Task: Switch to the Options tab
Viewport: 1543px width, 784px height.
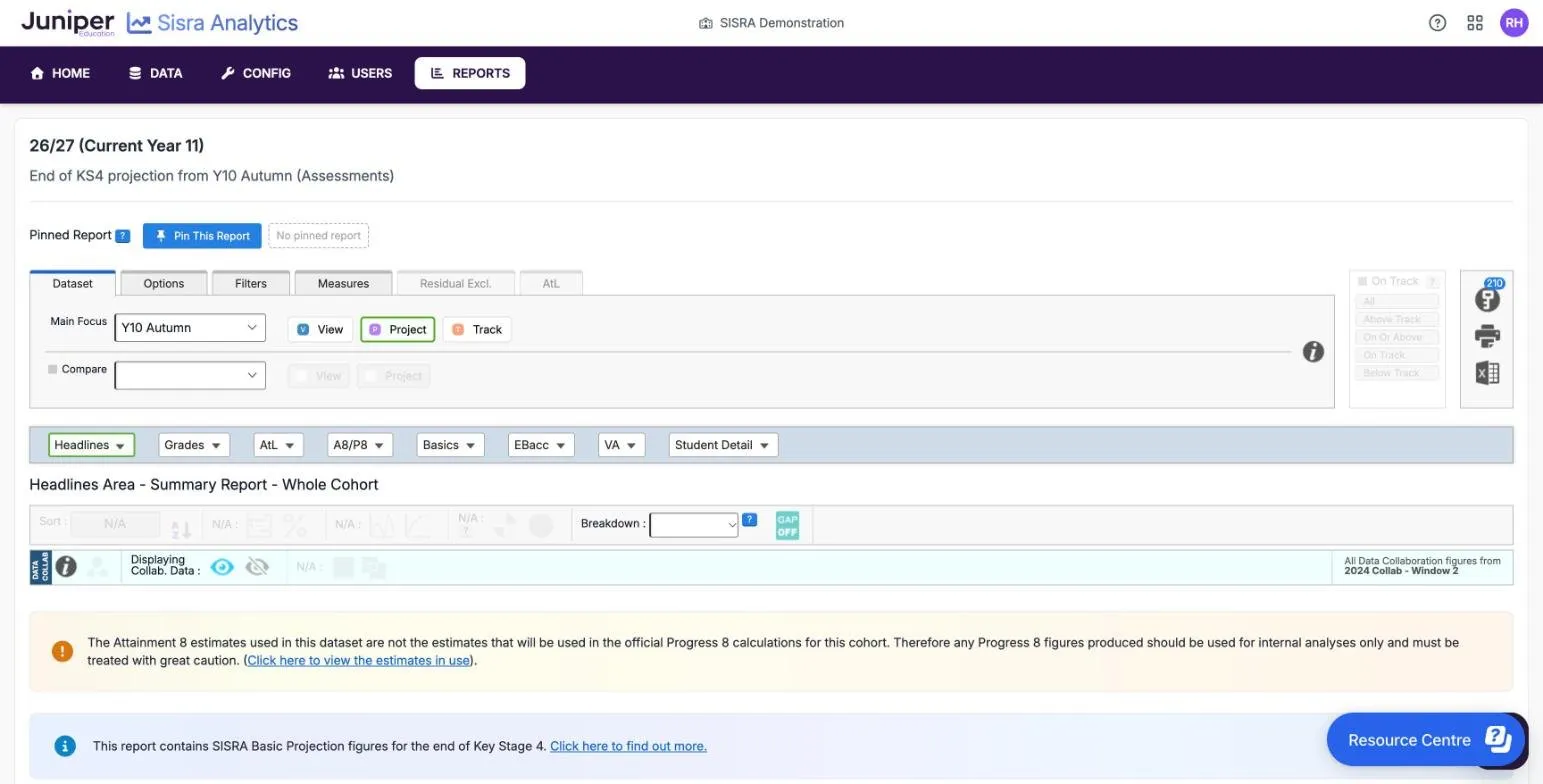Action: click(164, 283)
